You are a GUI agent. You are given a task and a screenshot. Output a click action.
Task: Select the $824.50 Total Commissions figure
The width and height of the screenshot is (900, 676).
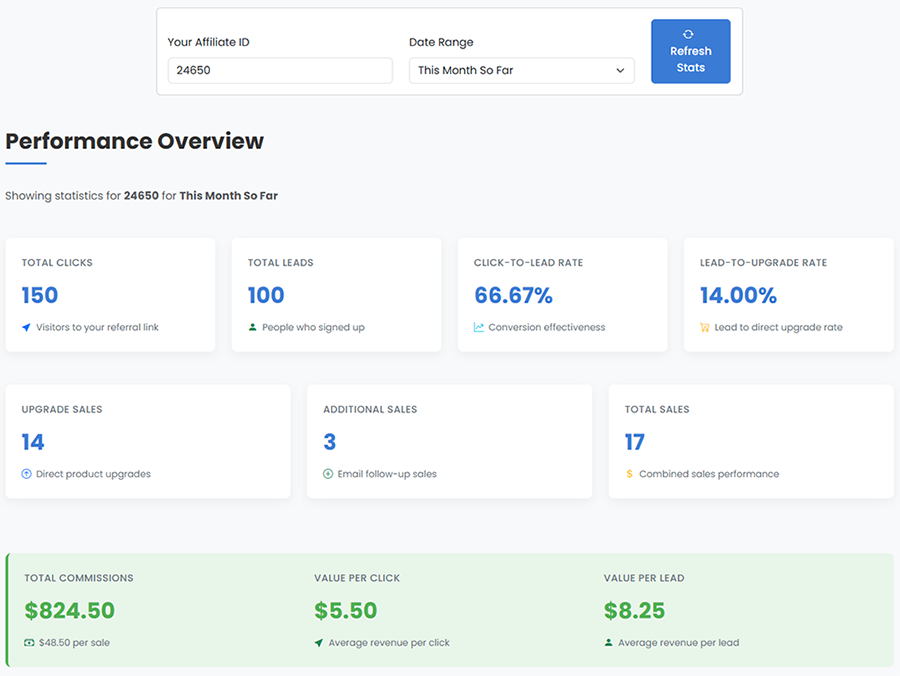click(x=69, y=610)
